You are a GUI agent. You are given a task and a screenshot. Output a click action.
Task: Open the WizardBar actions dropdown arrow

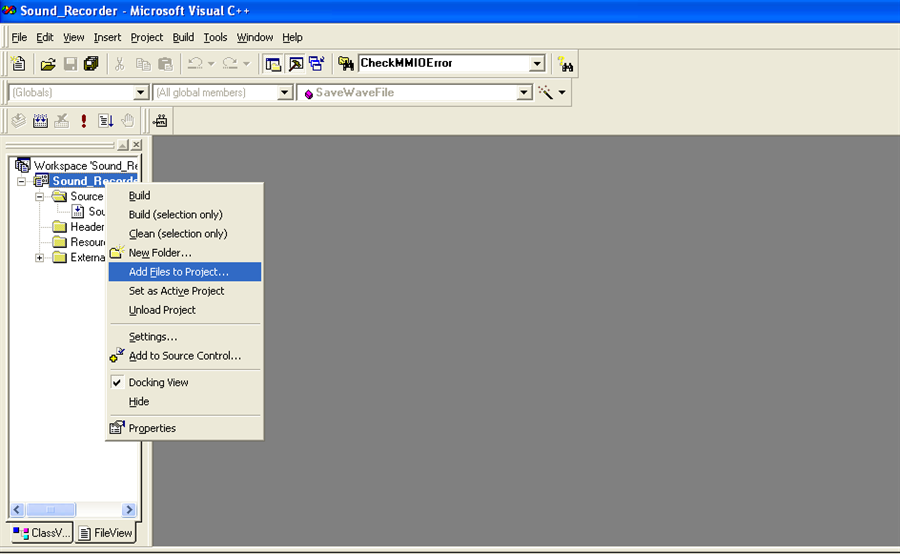coord(562,92)
